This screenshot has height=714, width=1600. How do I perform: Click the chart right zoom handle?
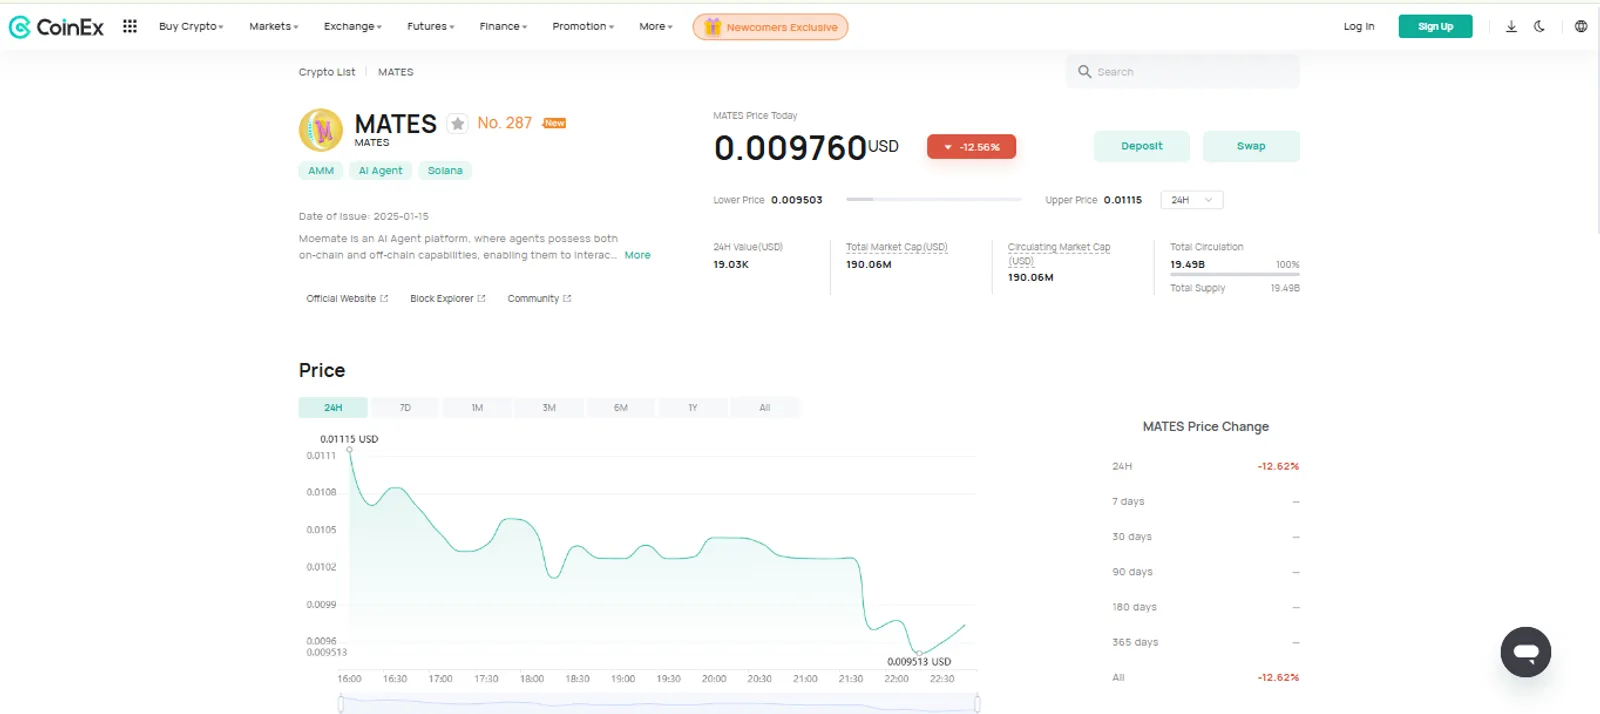tap(977, 704)
